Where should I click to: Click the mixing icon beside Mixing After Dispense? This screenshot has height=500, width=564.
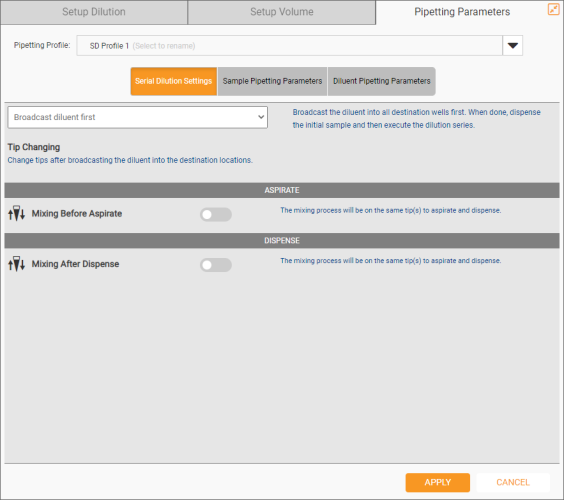[x=17, y=264]
